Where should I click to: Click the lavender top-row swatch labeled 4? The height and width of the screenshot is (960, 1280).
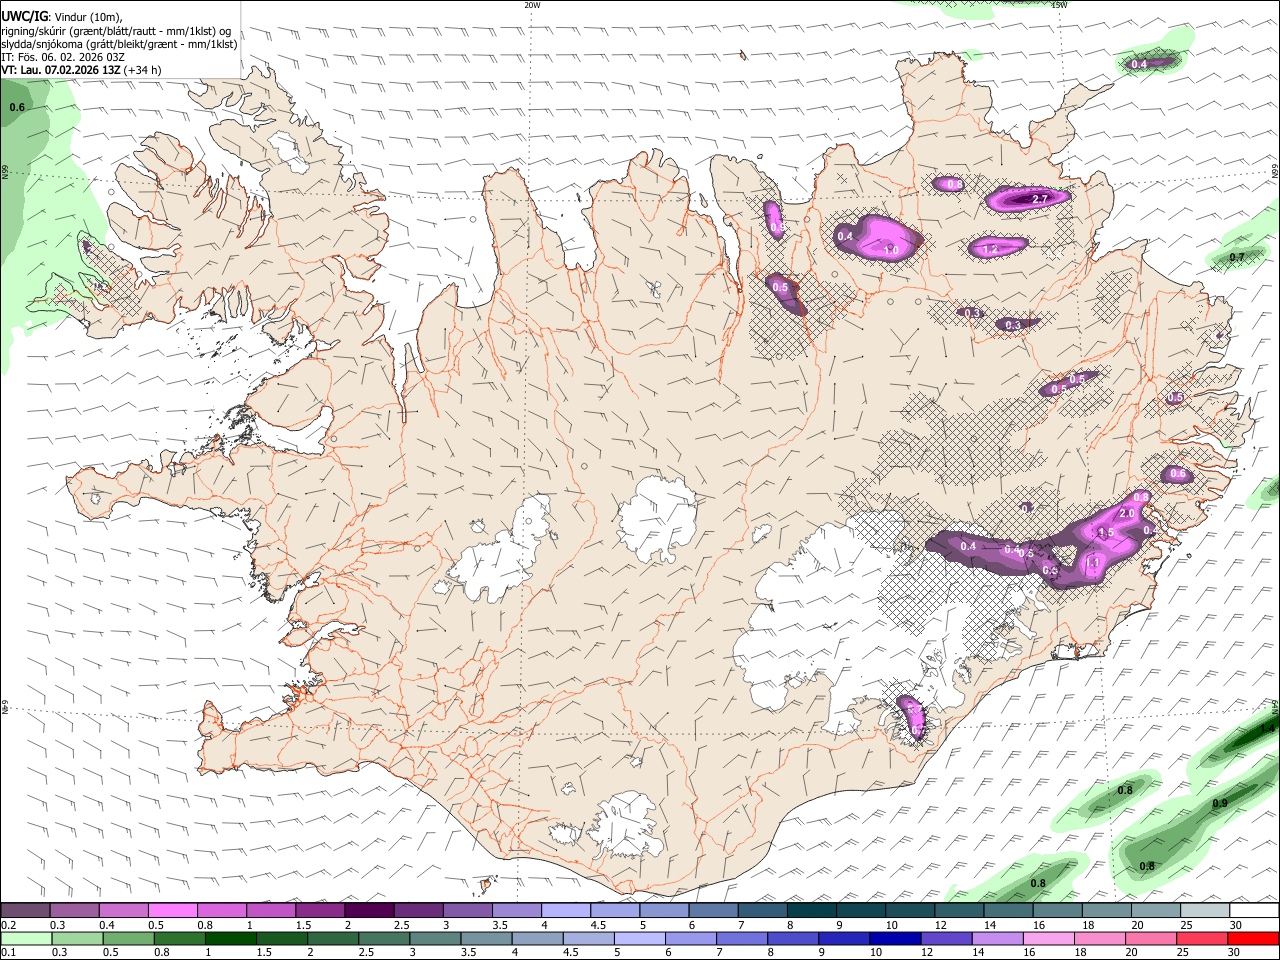566,911
